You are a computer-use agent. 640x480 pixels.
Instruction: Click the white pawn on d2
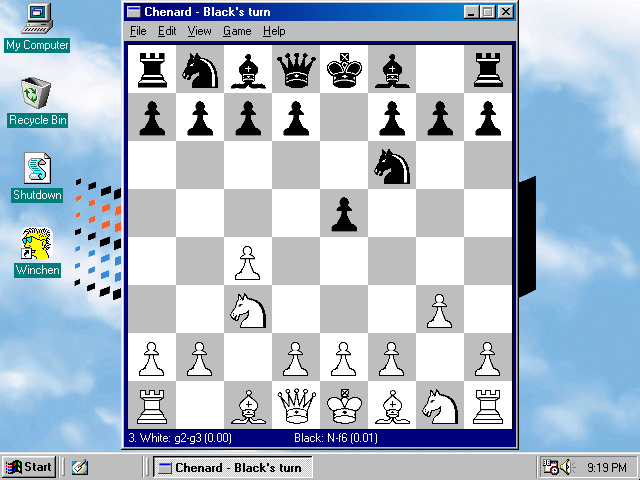tap(296, 358)
